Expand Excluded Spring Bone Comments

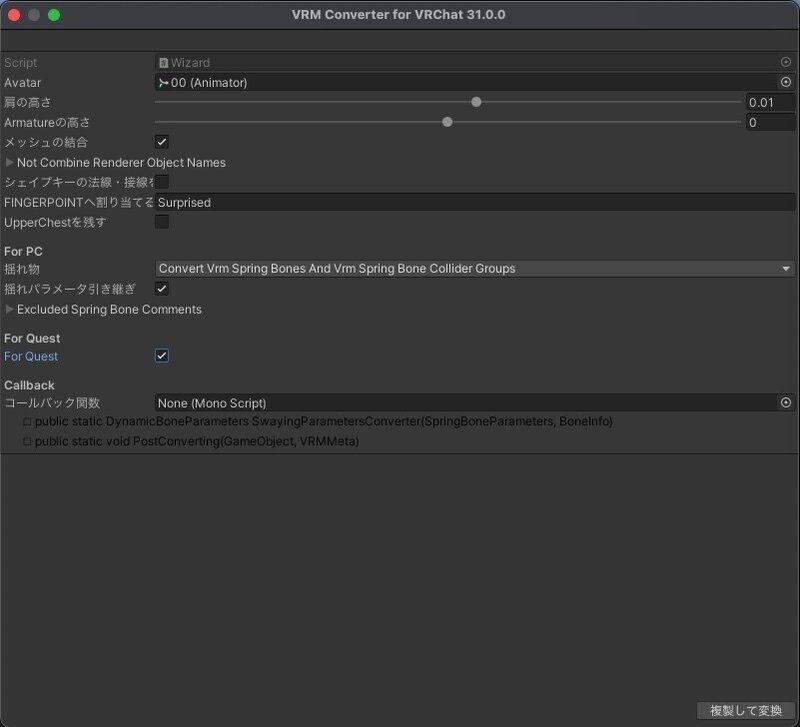pyautogui.click(x=9, y=309)
